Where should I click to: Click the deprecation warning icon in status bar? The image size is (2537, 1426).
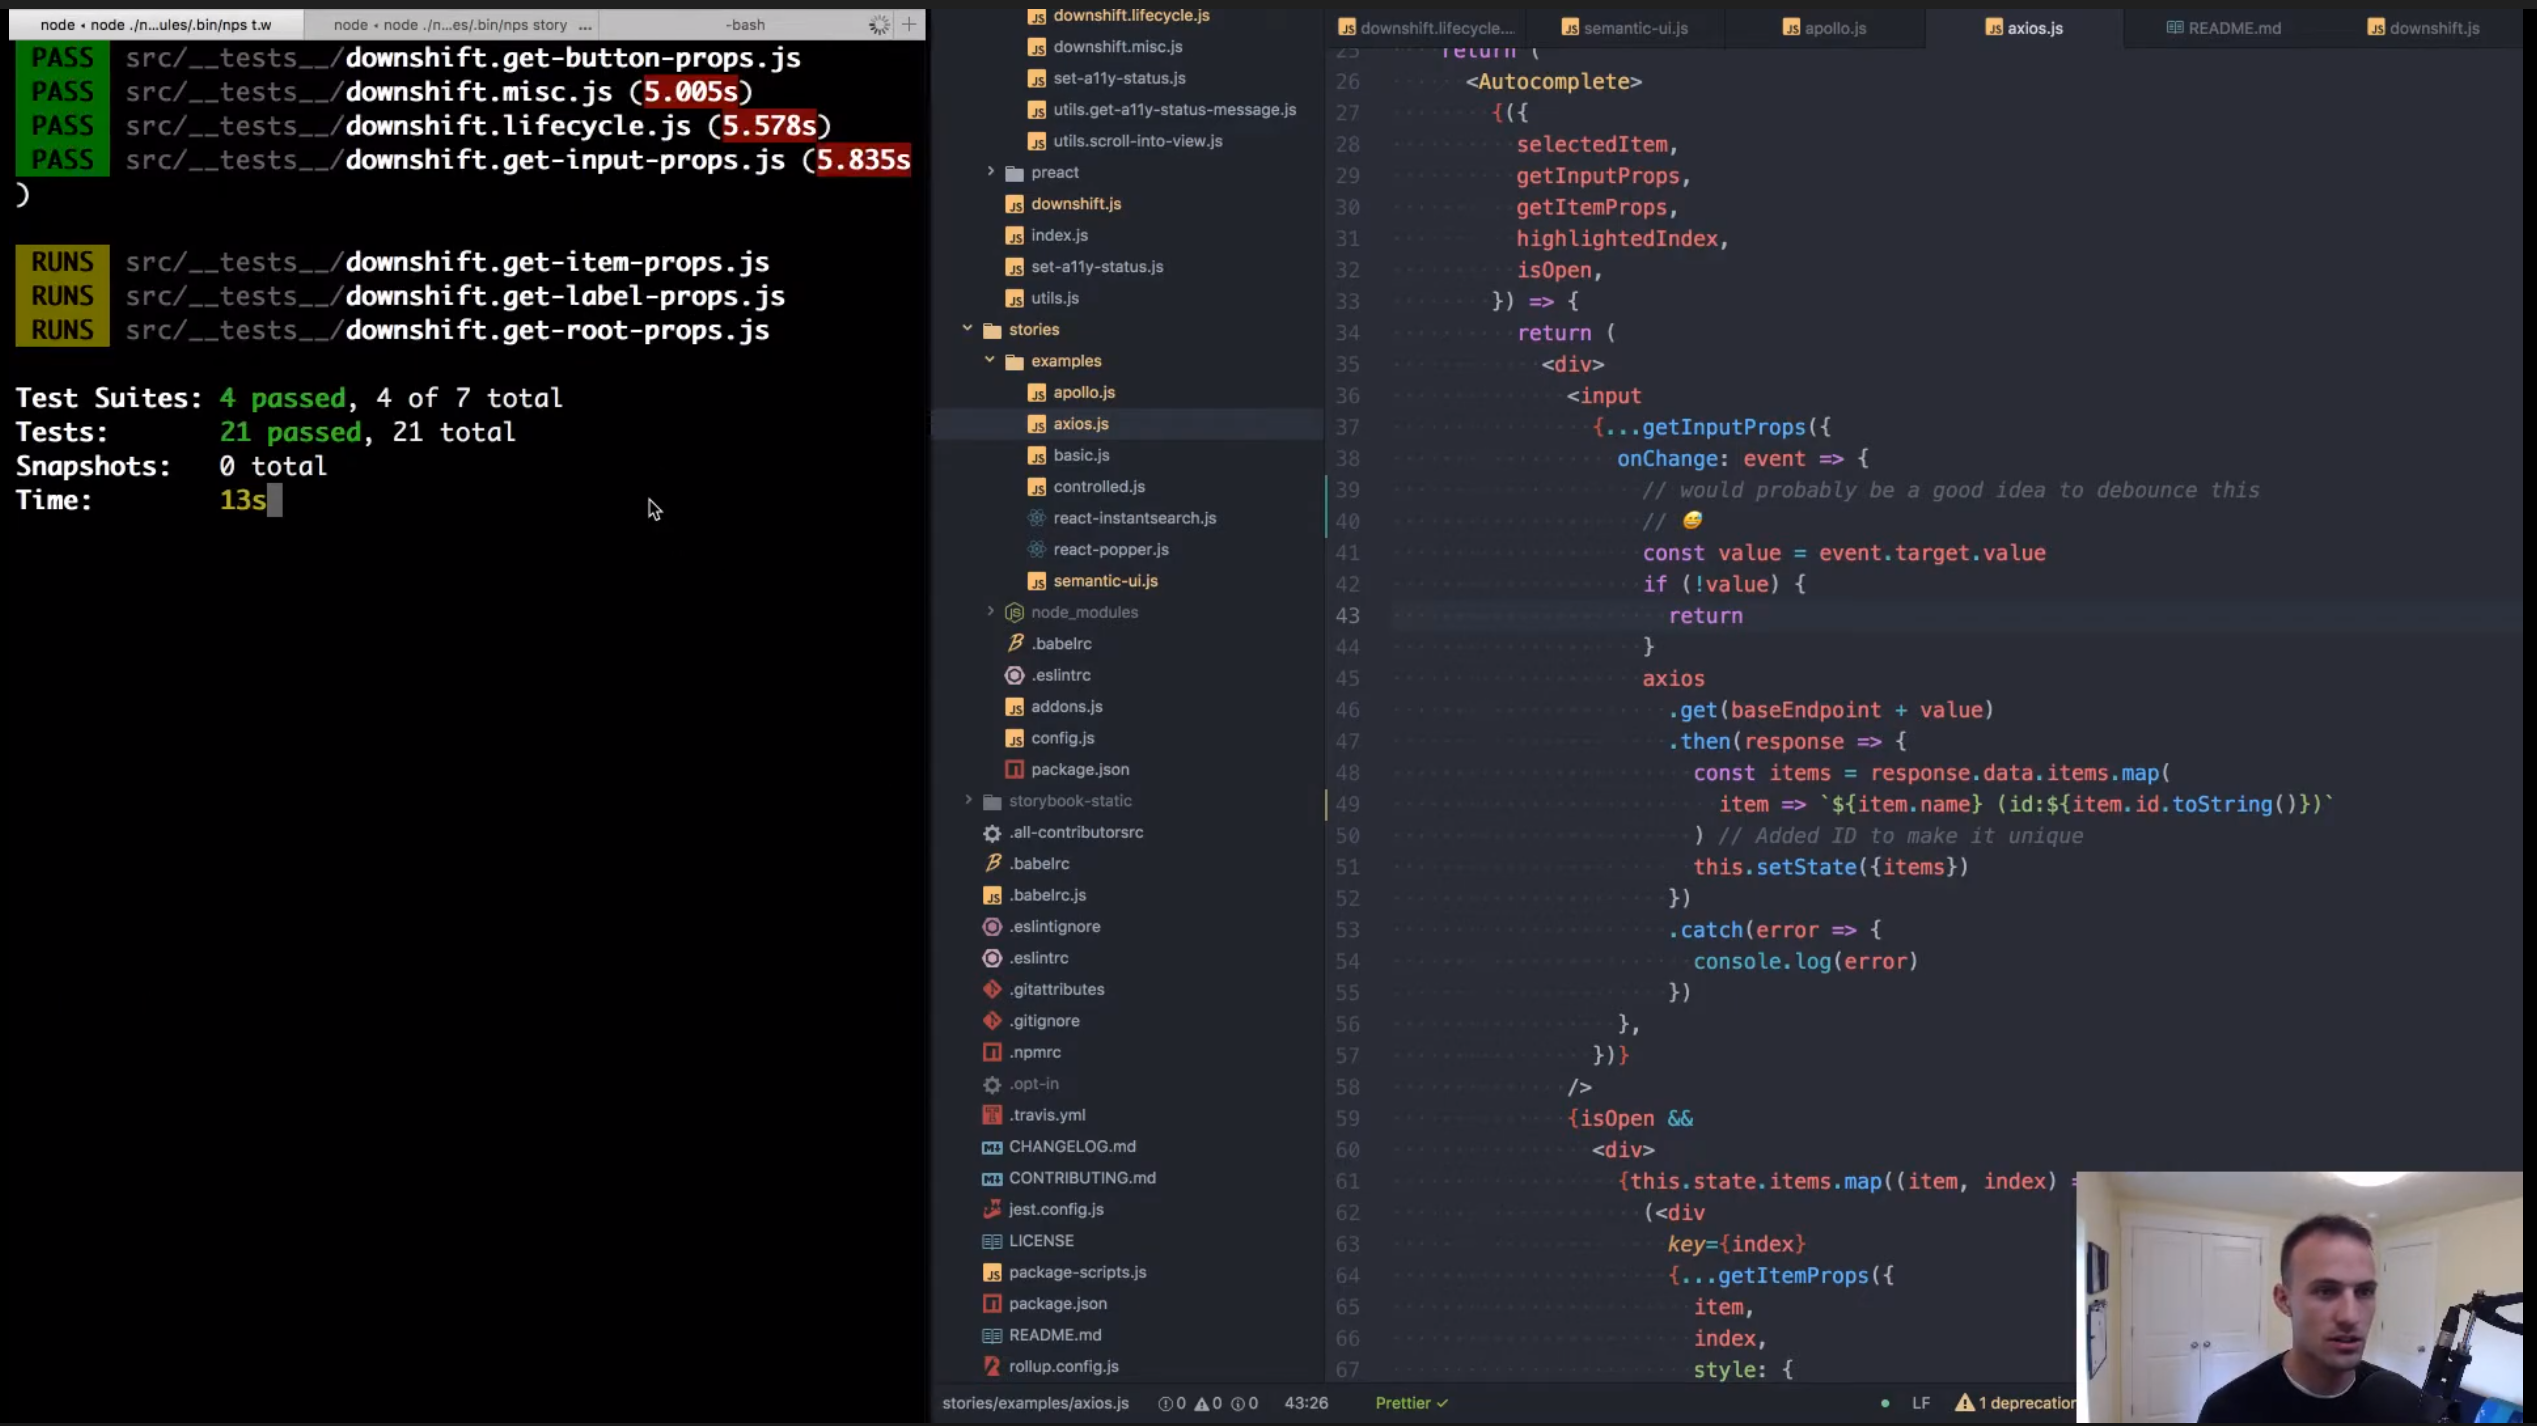tap(1964, 1403)
